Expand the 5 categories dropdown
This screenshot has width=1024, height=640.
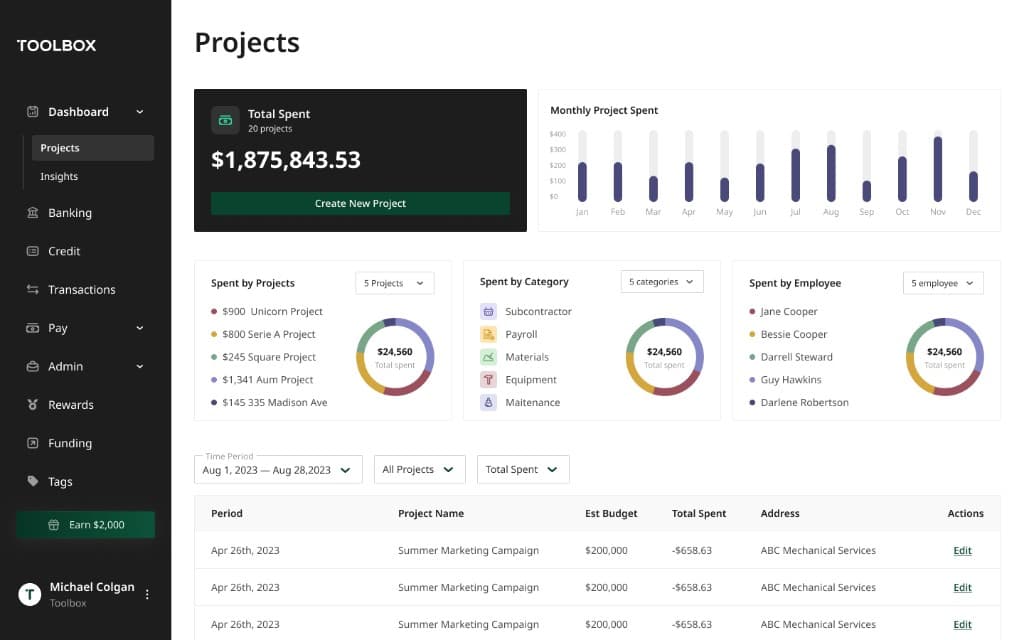click(x=661, y=281)
